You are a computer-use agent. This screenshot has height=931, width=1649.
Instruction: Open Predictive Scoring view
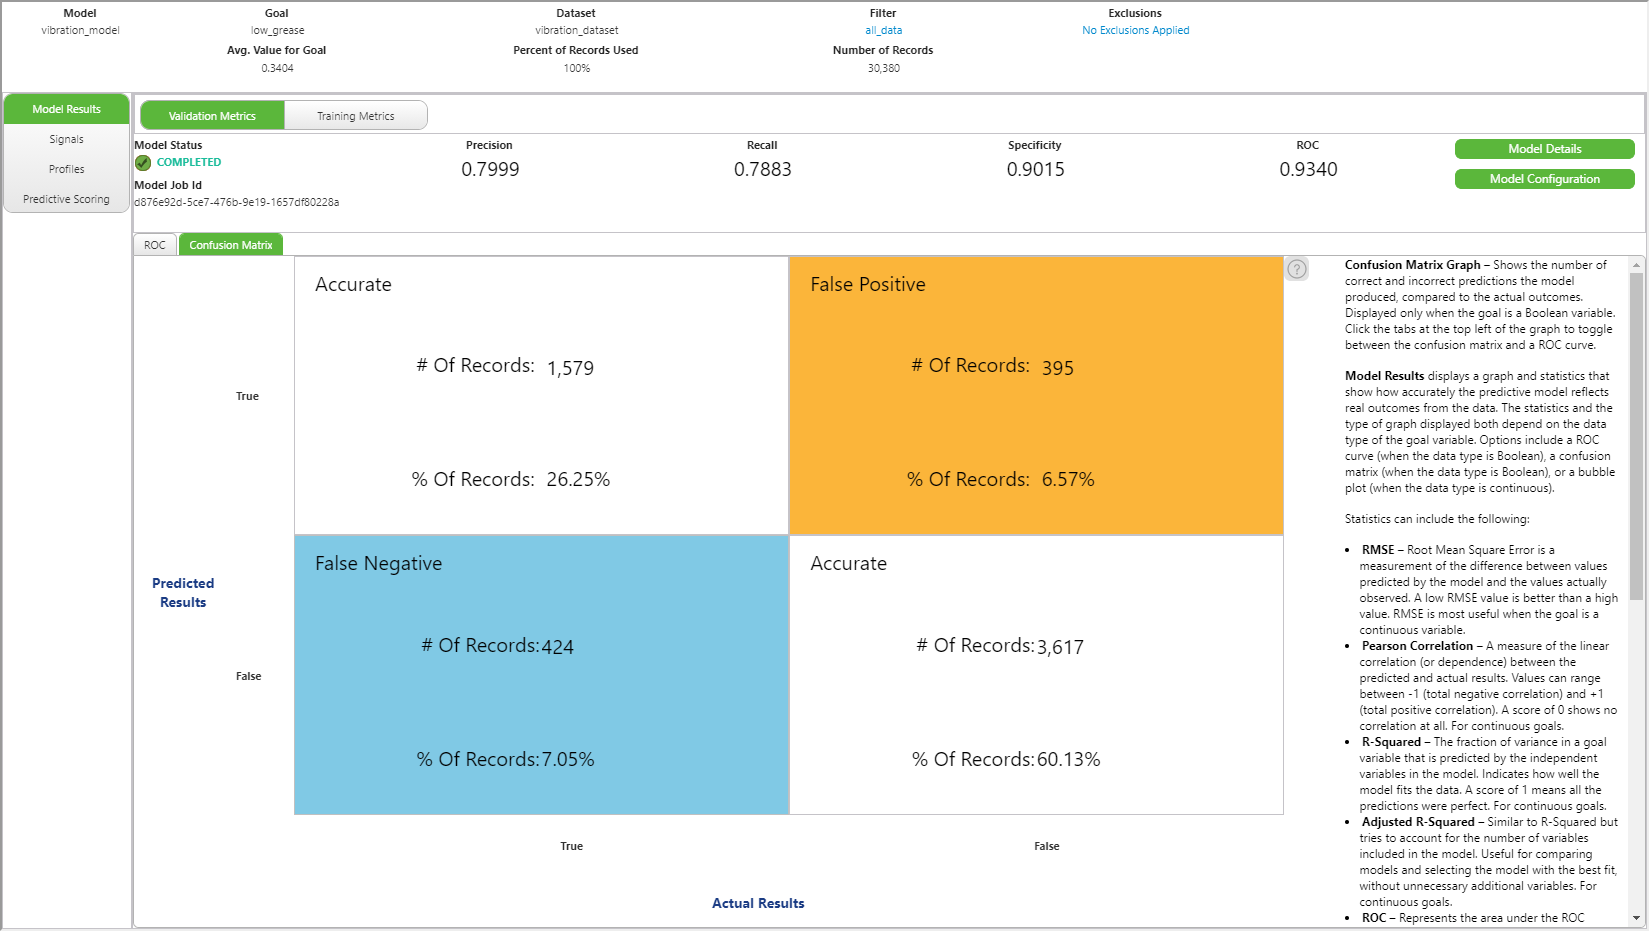66,199
